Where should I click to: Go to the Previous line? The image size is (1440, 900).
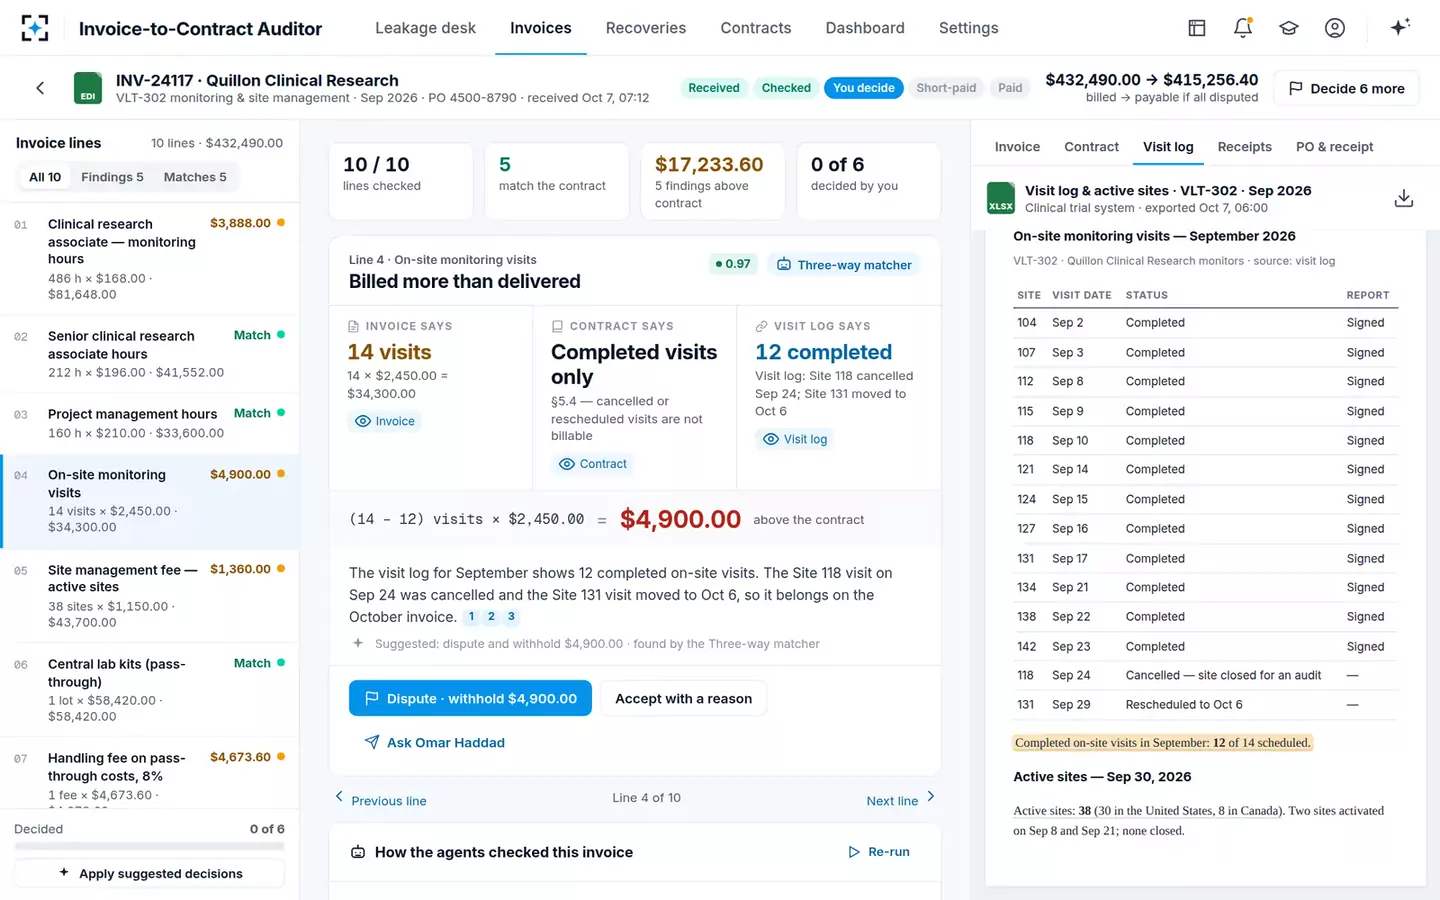(380, 799)
